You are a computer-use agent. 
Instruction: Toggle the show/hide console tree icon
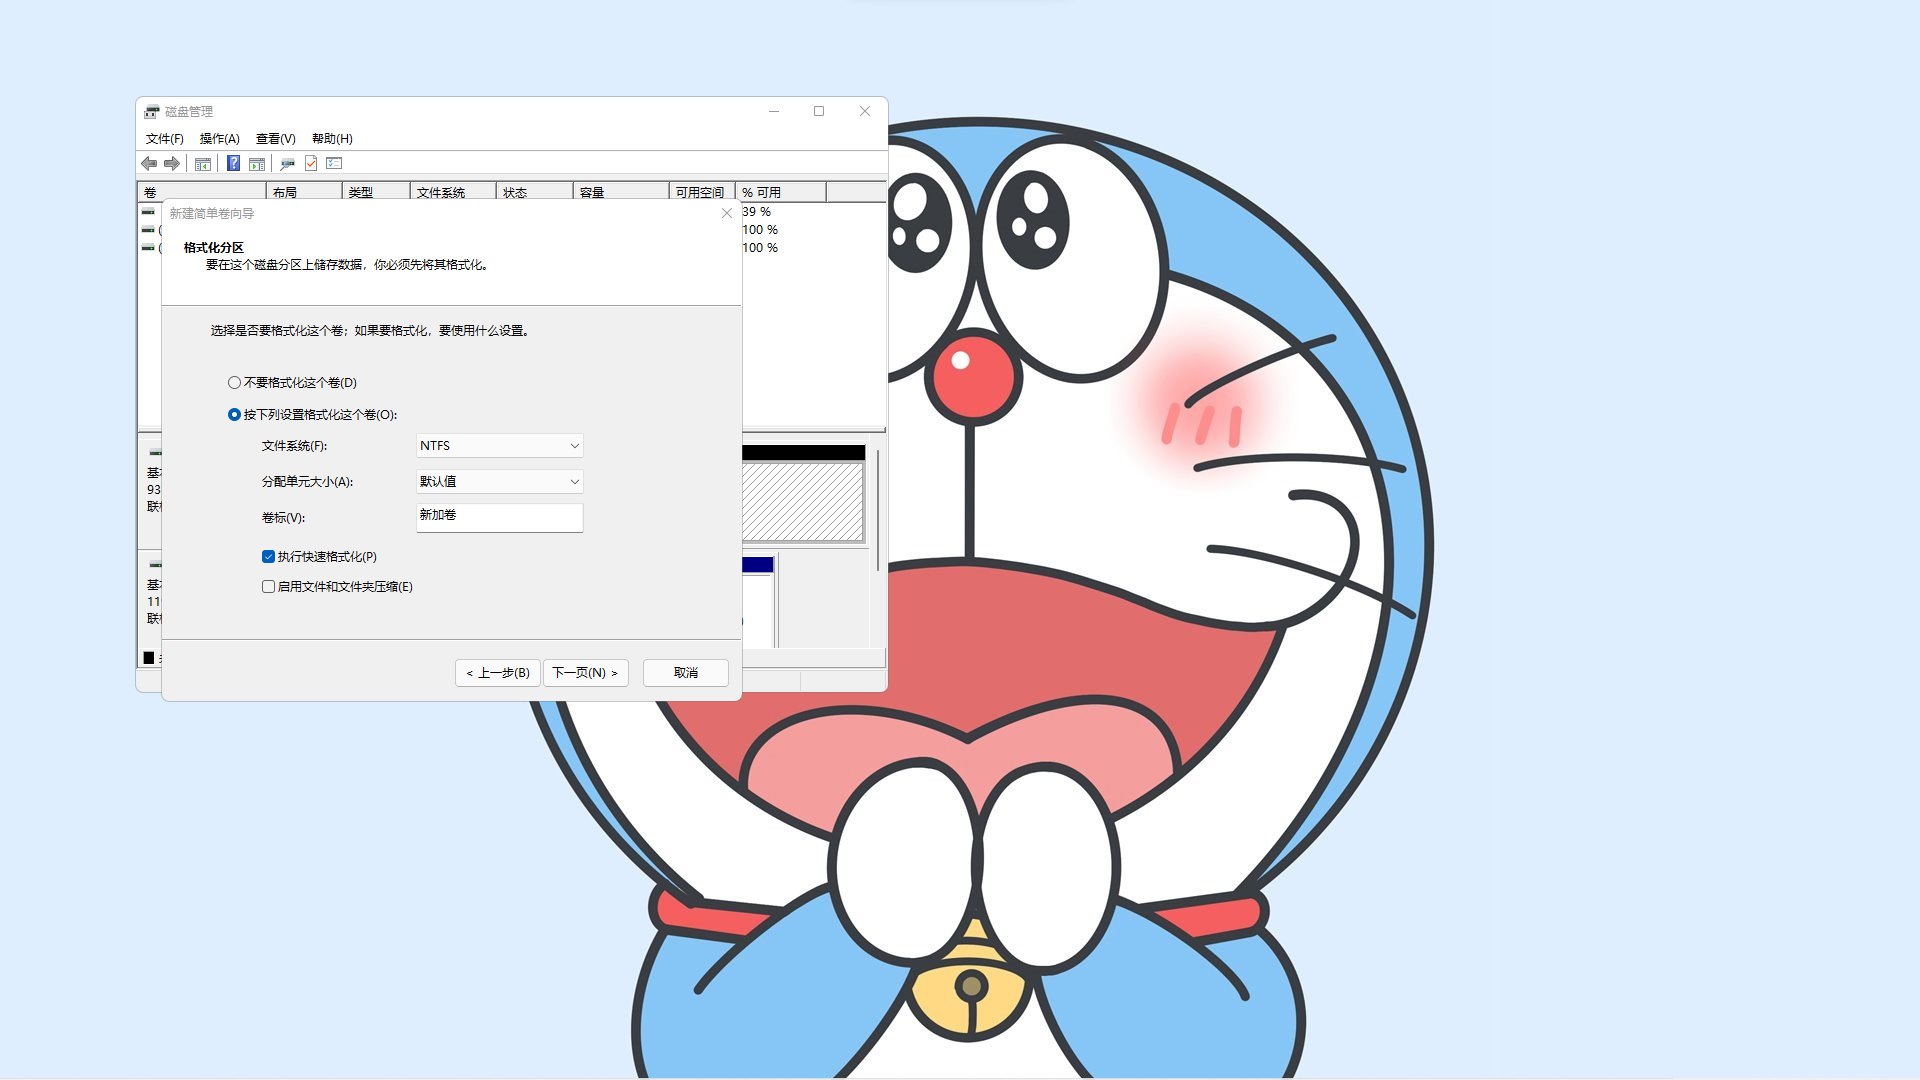203,163
